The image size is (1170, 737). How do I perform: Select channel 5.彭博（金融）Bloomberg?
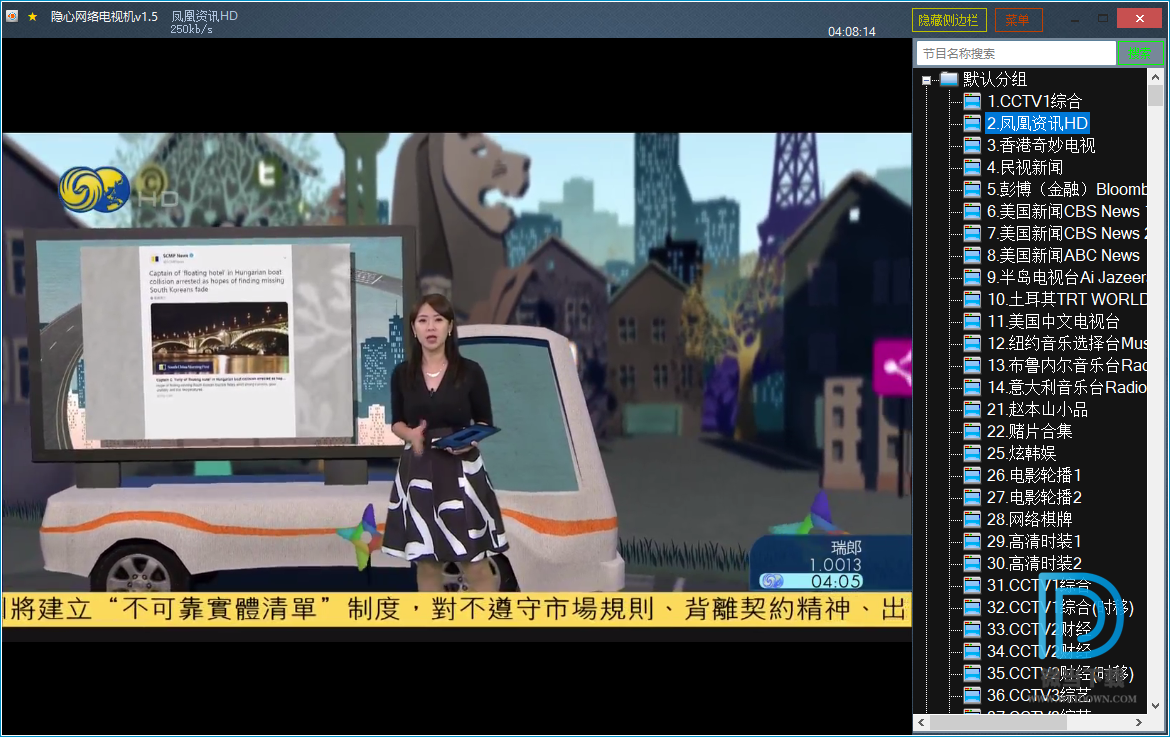[1066, 189]
